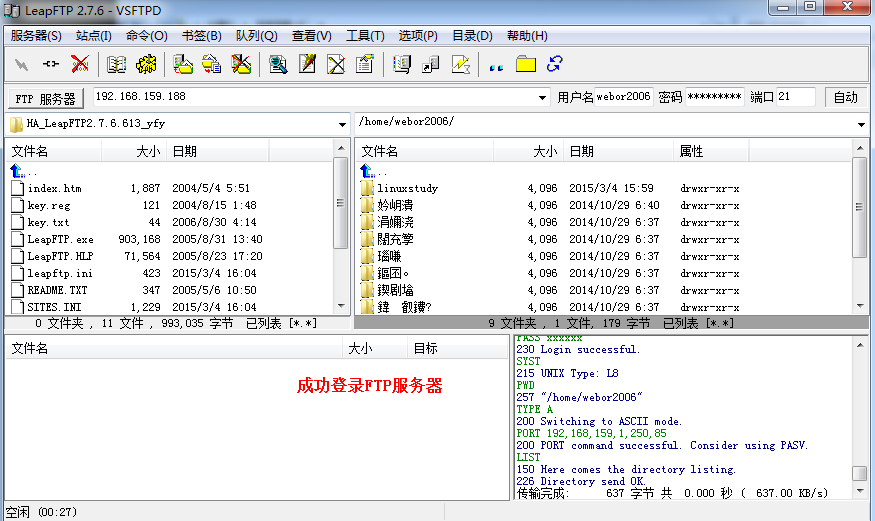Click the edit file pencil icon

pyautogui.click(x=307, y=64)
